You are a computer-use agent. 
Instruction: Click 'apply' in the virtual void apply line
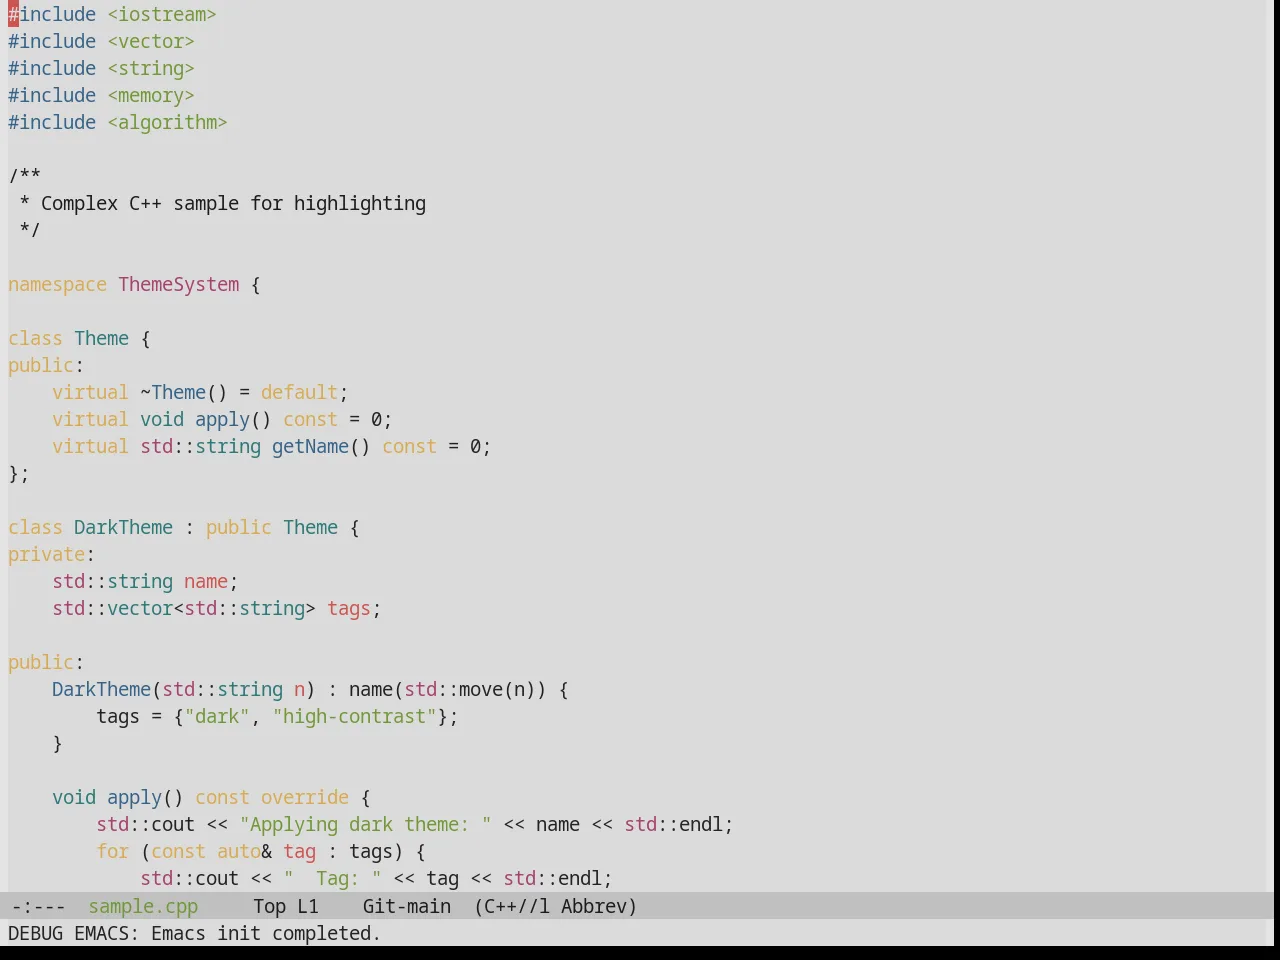tap(222, 419)
